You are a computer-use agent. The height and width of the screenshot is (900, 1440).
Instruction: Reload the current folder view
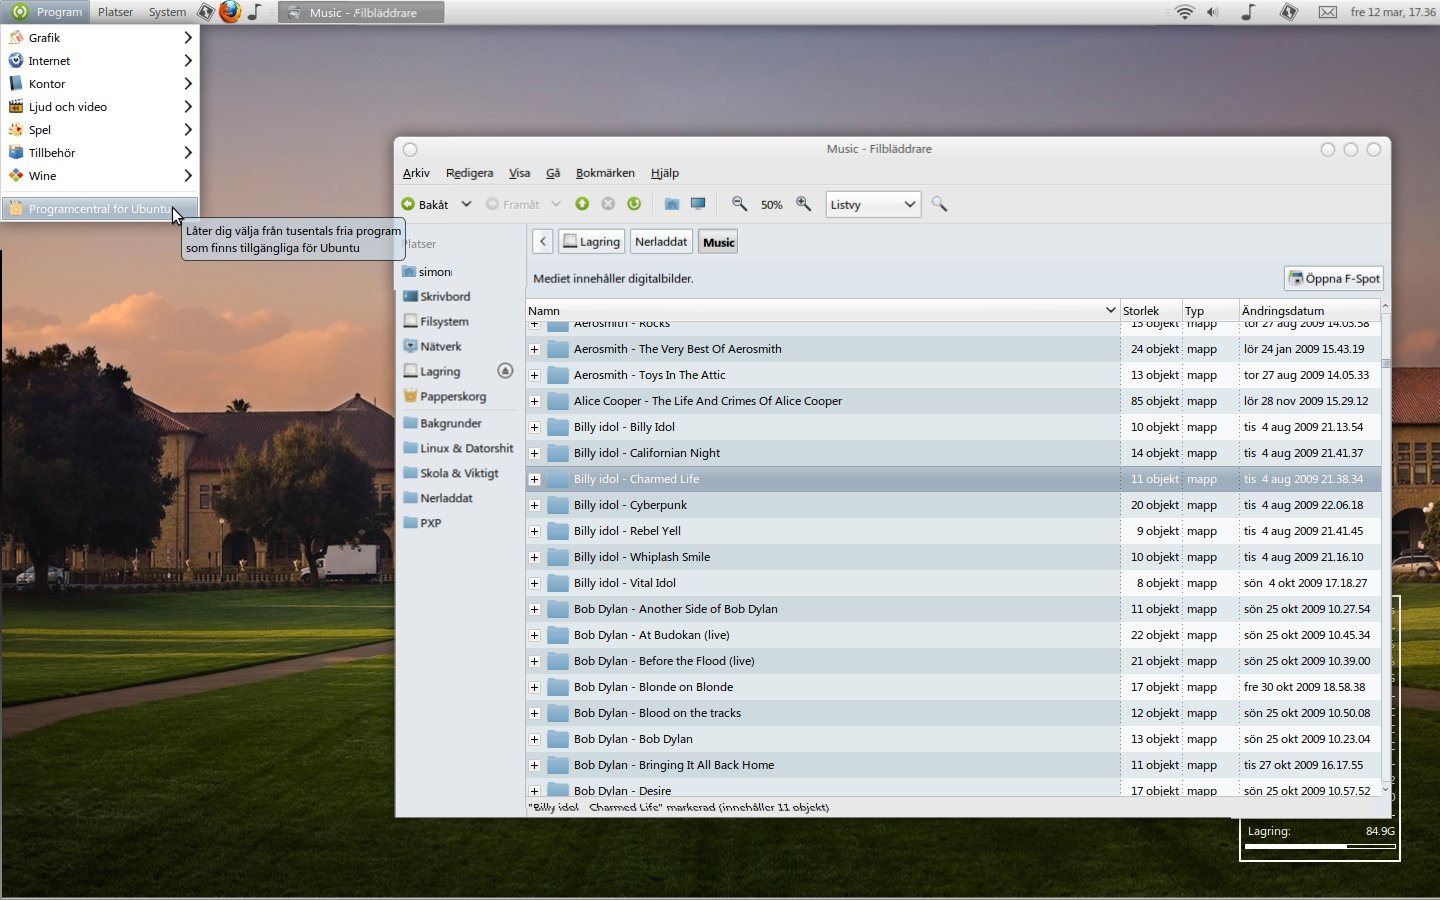tap(634, 204)
